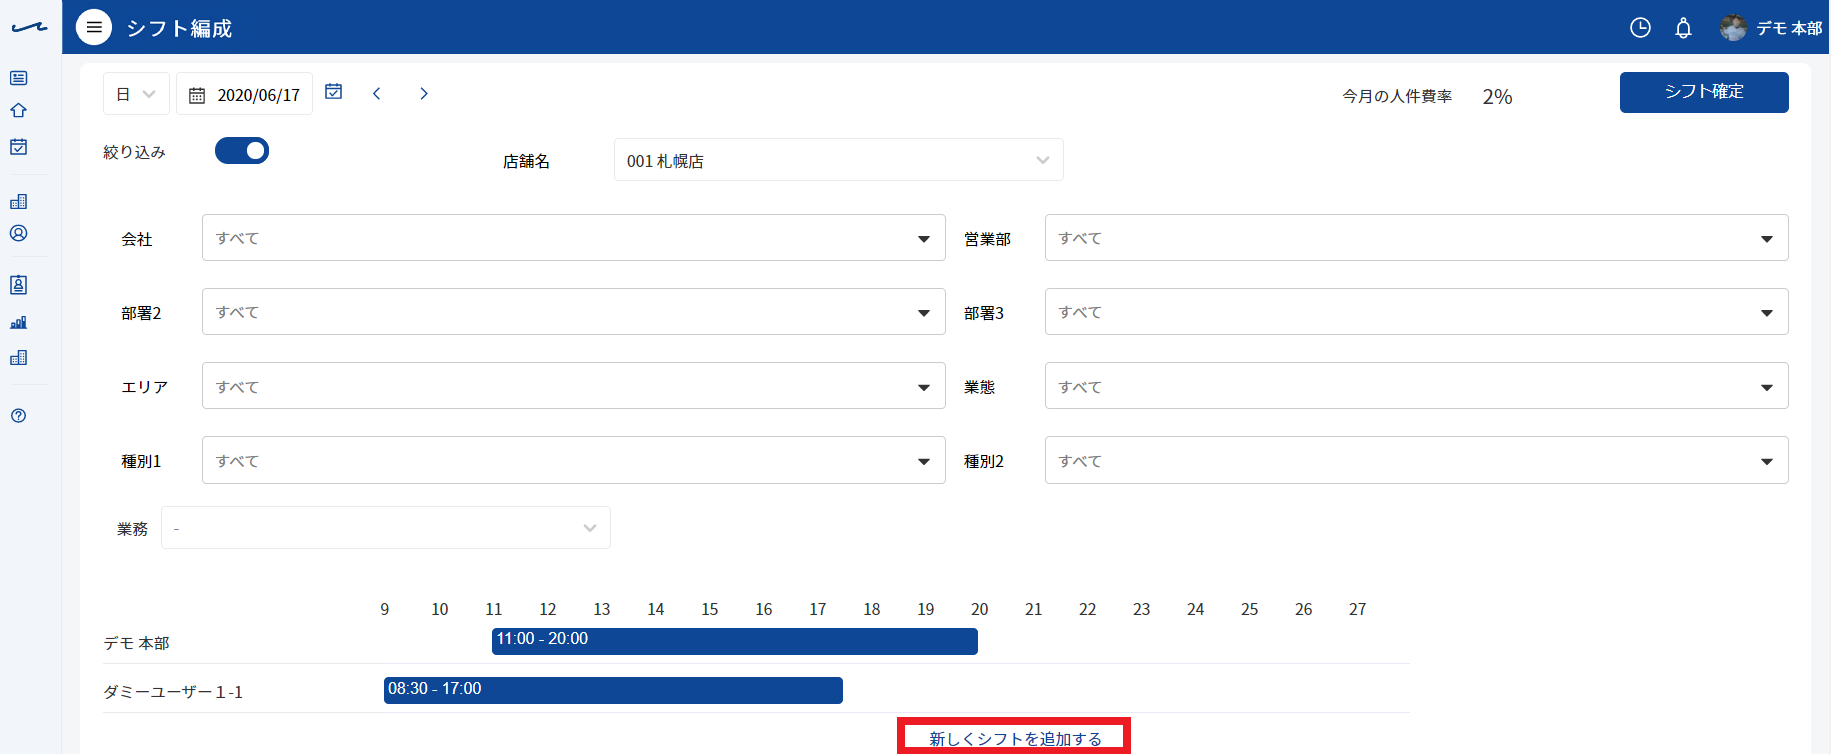Click the app logo in sidebar
Image resolution: width=1831 pixels, height=754 pixels.
(29, 27)
